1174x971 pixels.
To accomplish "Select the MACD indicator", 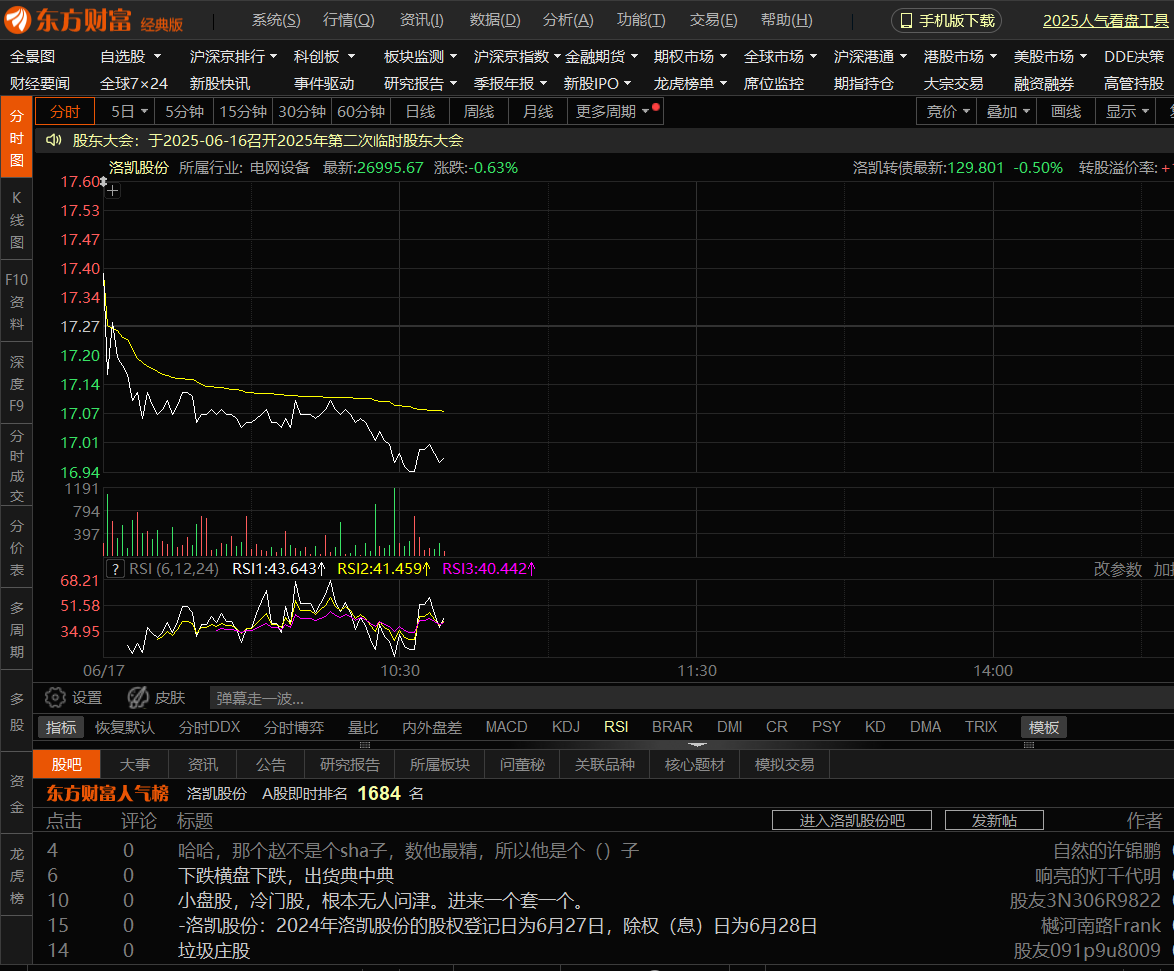I will [x=506, y=727].
